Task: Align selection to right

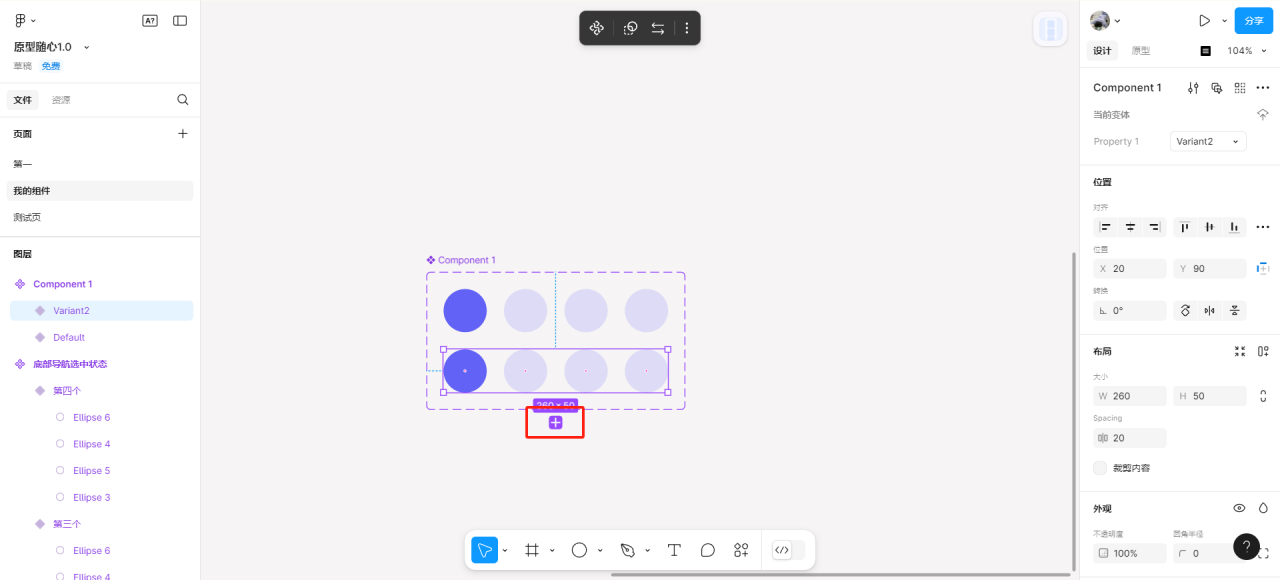Action: pos(1155,227)
